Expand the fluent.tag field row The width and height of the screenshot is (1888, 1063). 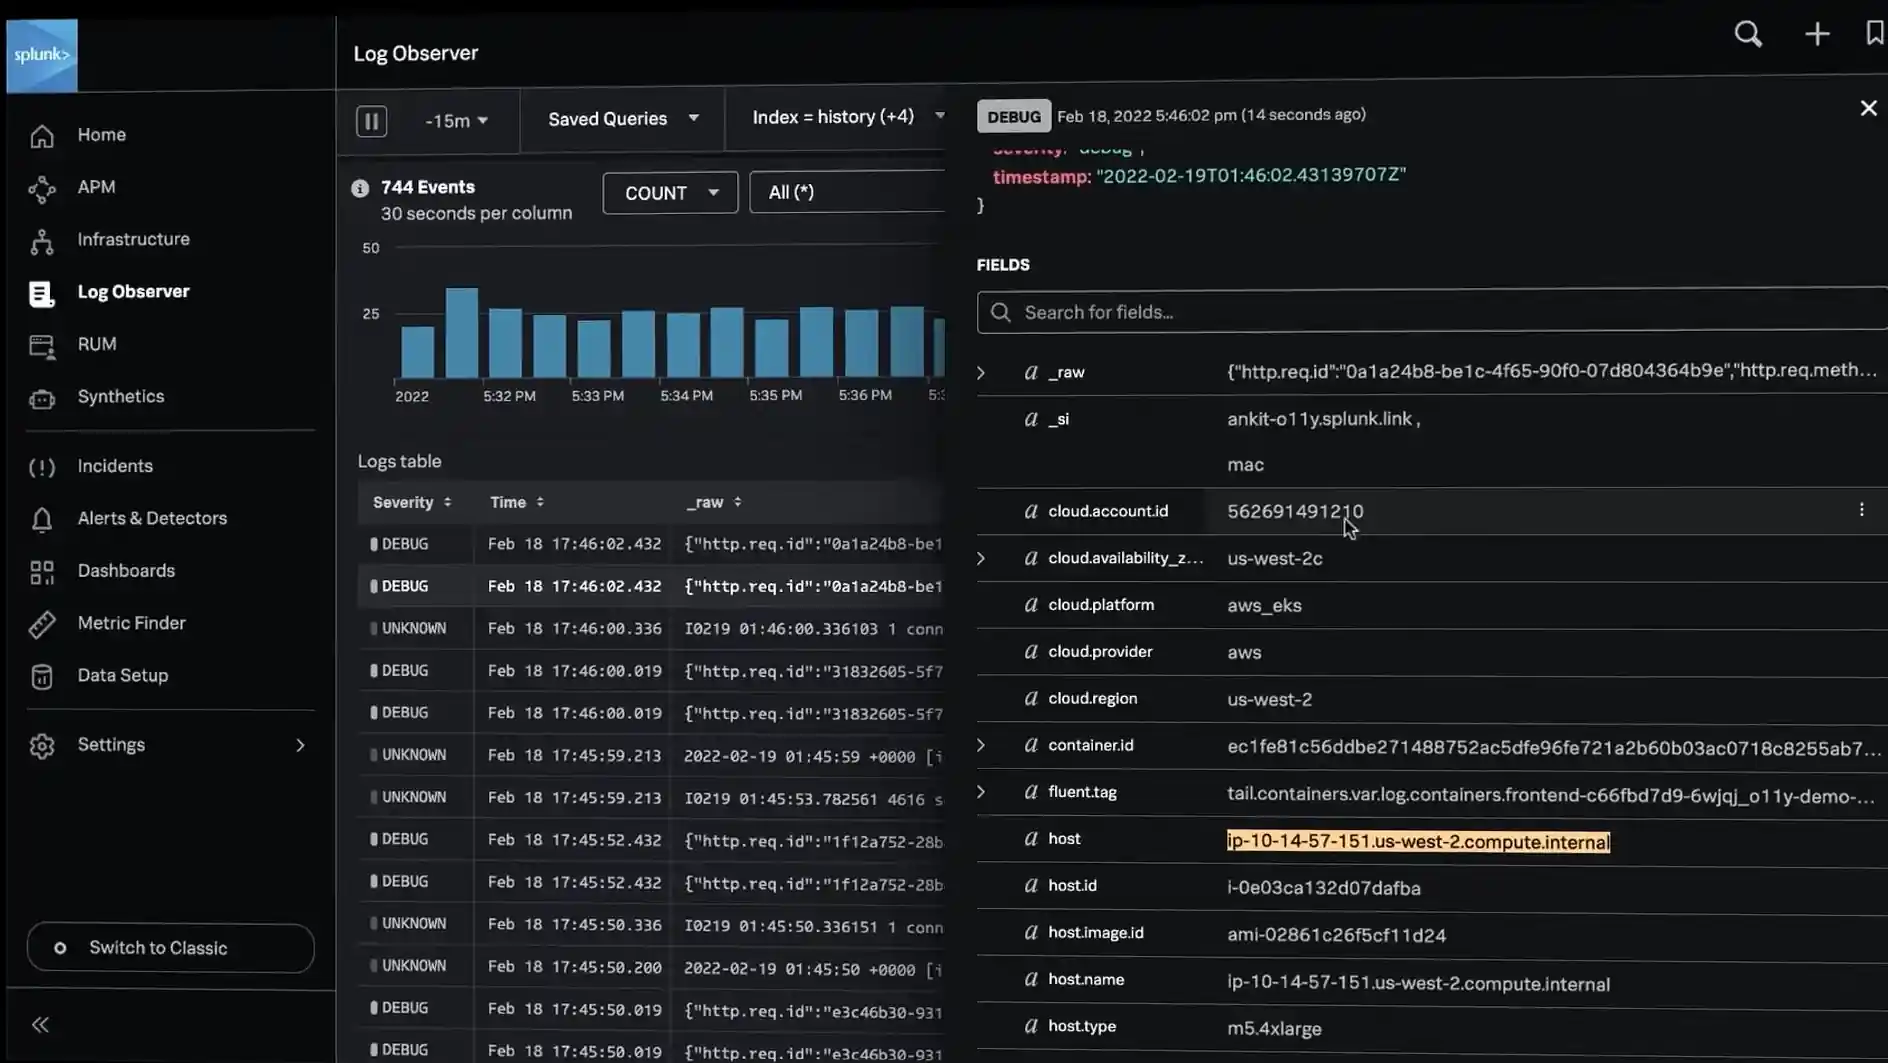981,791
